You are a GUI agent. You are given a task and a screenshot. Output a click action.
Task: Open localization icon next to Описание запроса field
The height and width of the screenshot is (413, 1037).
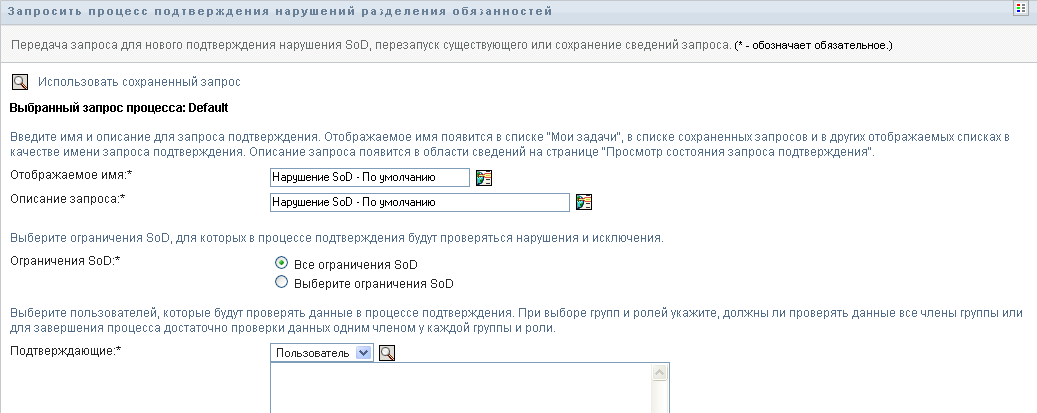click(584, 203)
